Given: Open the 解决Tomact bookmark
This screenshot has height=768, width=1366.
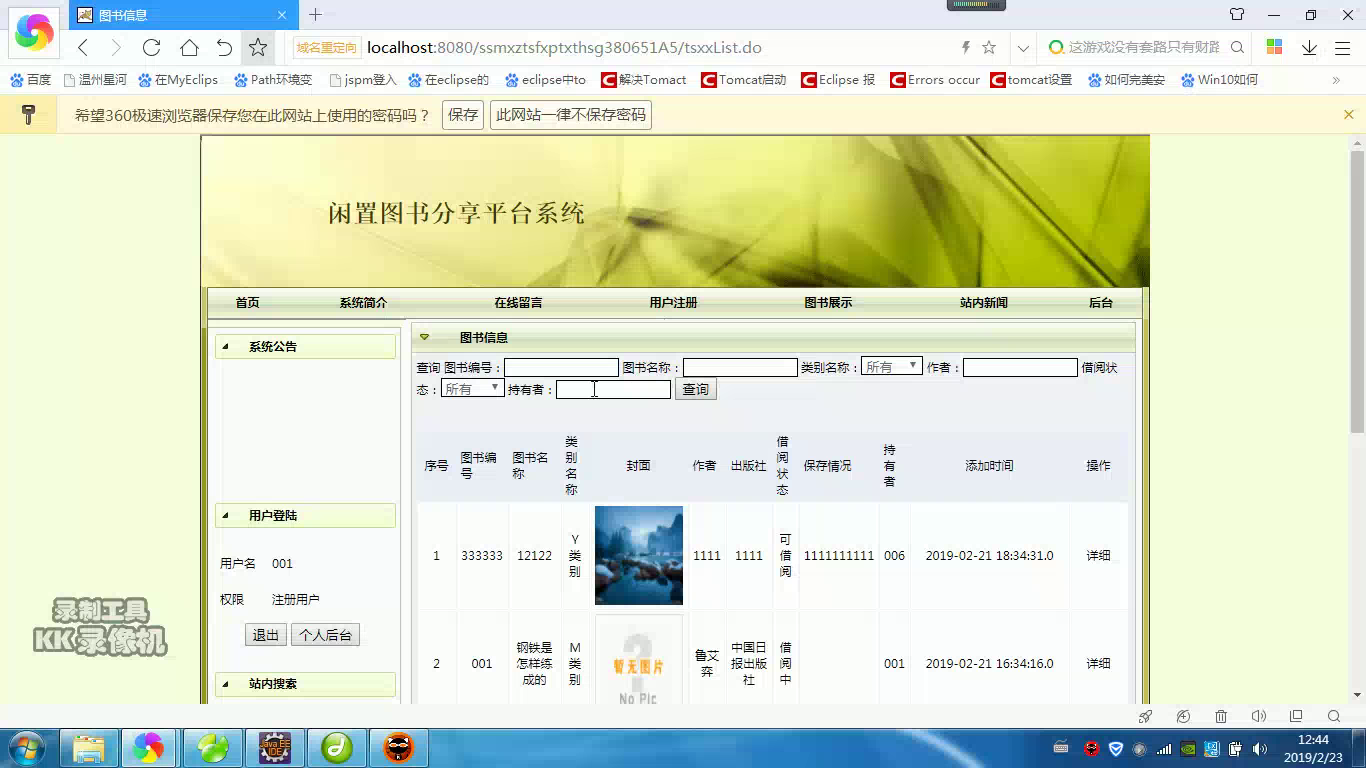Looking at the screenshot, I should coord(644,80).
